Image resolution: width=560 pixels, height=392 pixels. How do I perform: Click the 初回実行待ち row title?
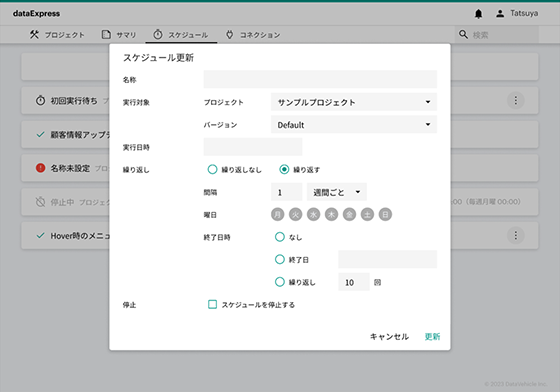click(x=74, y=101)
